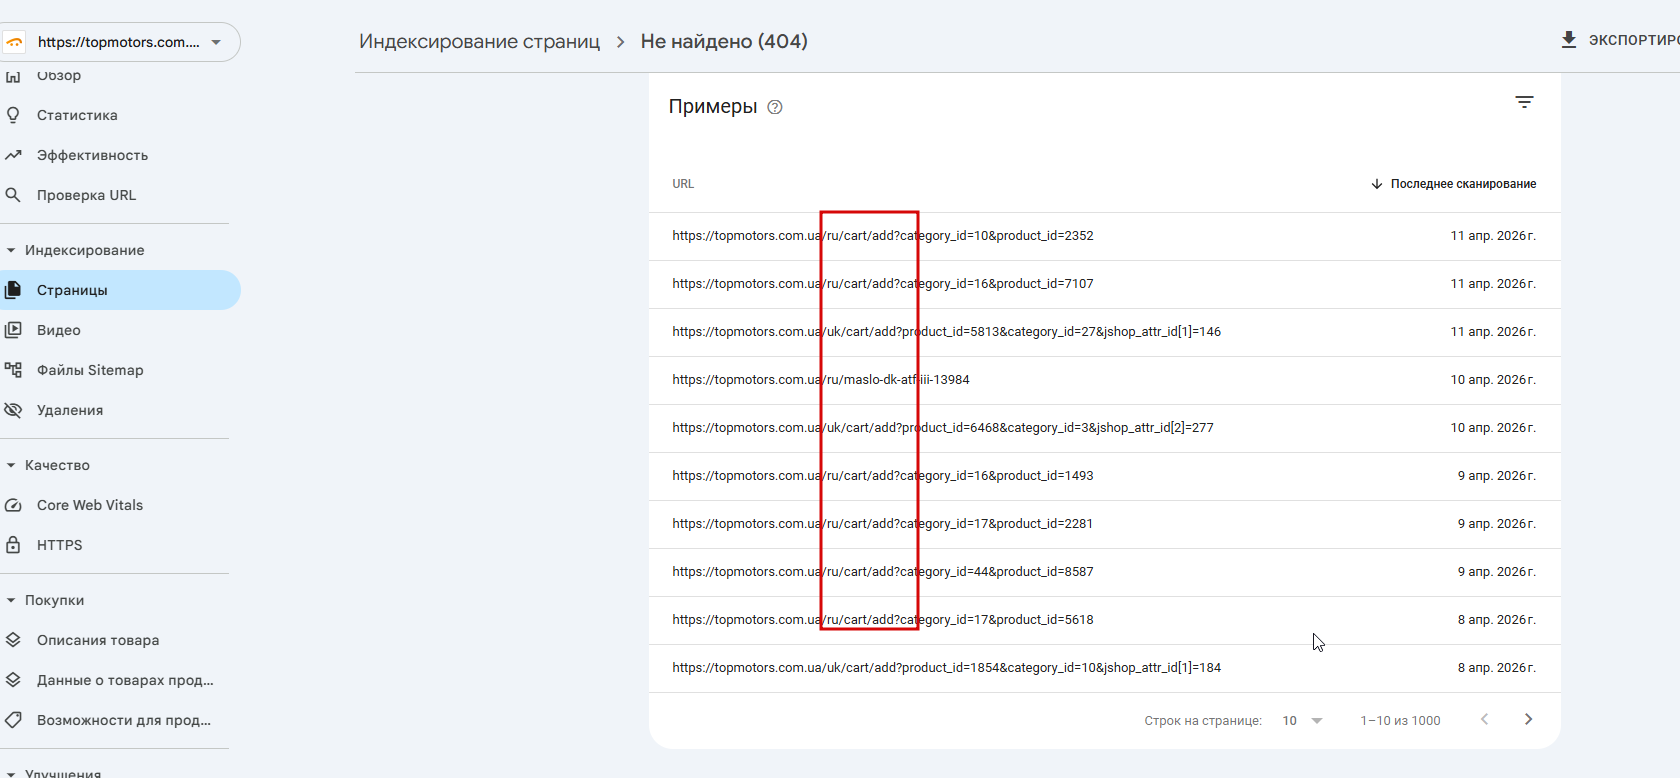Click the Удаления crossed-eye icon
Image resolution: width=1680 pixels, height=778 pixels.
pos(13,410)
